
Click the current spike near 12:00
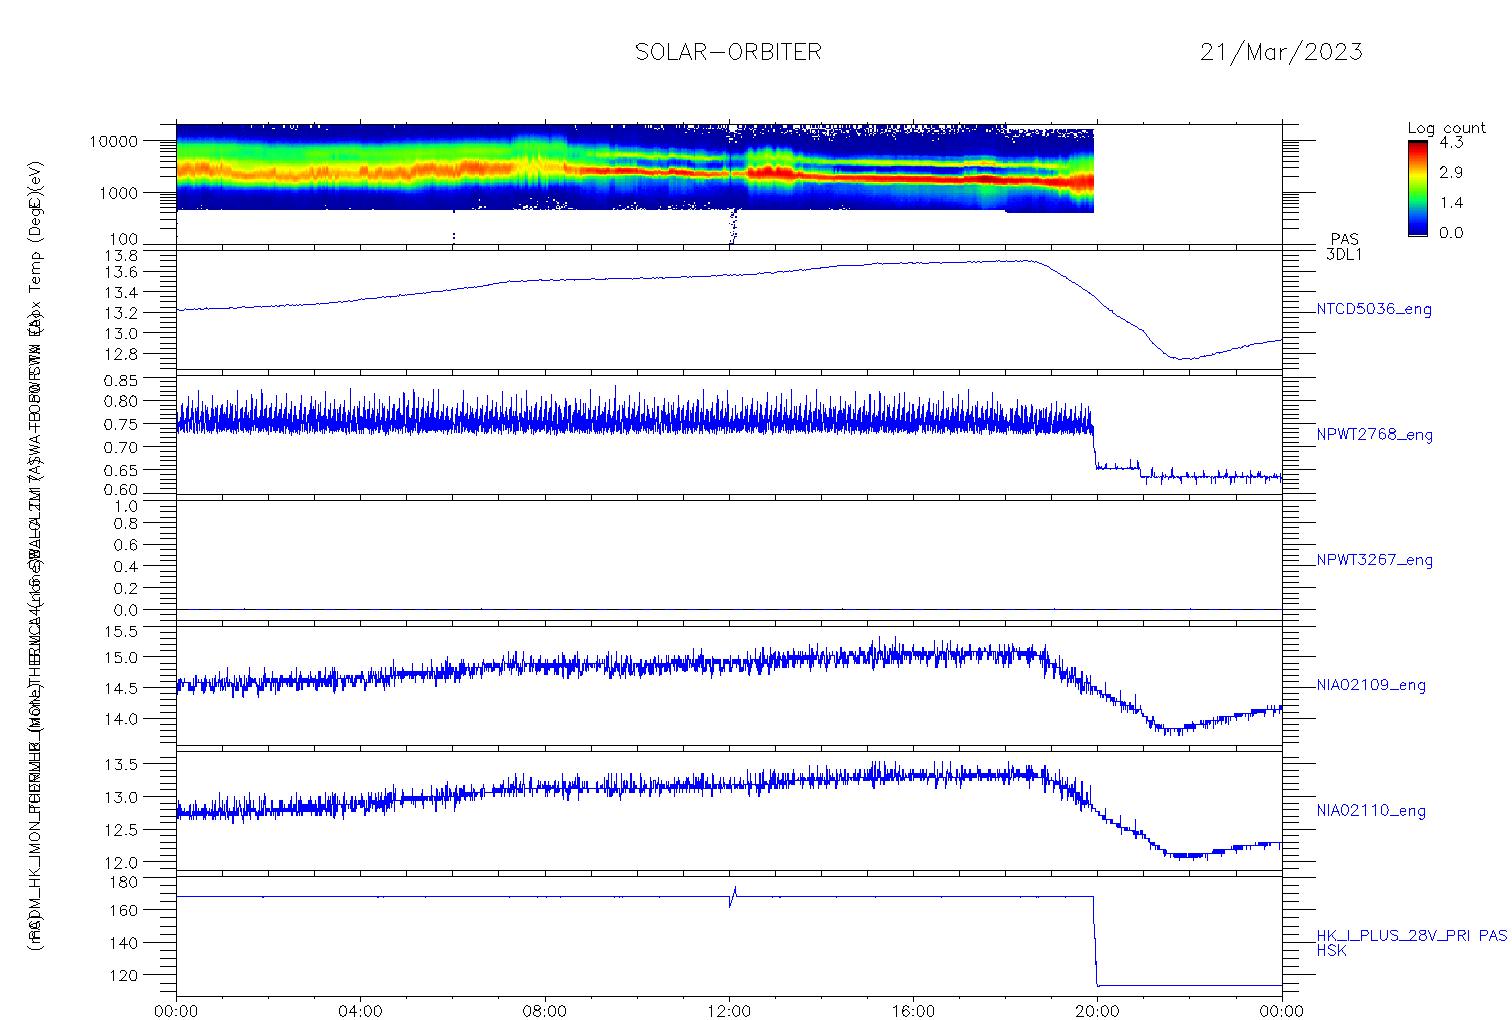point(733,896)
